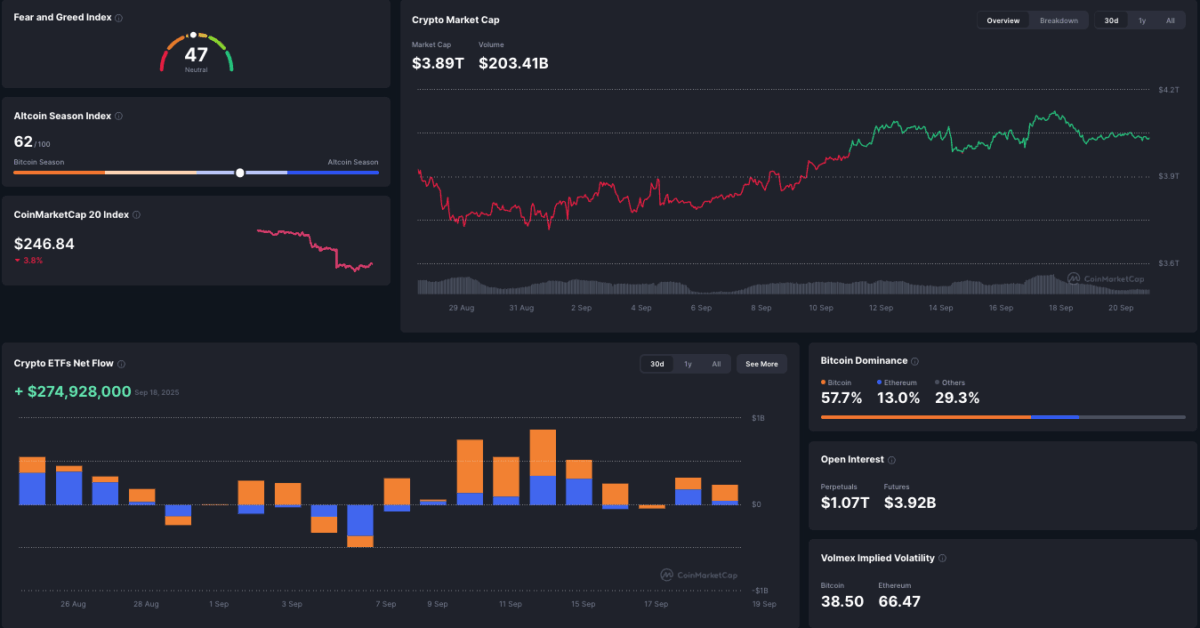Viewport: 1200px width, 628px height.
Task: Click the Altcoin Season Index slider handle
Action: click(x=240, y=173)
